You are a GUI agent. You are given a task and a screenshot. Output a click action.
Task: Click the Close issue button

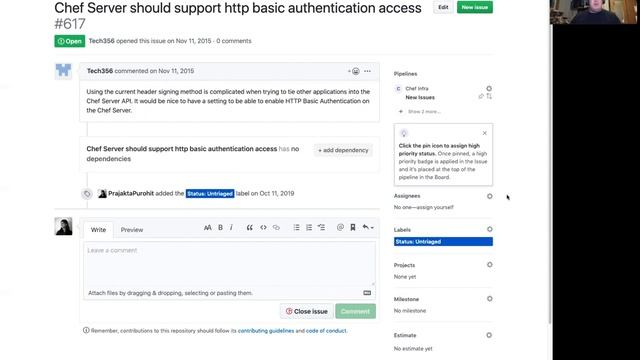point(307,311)
